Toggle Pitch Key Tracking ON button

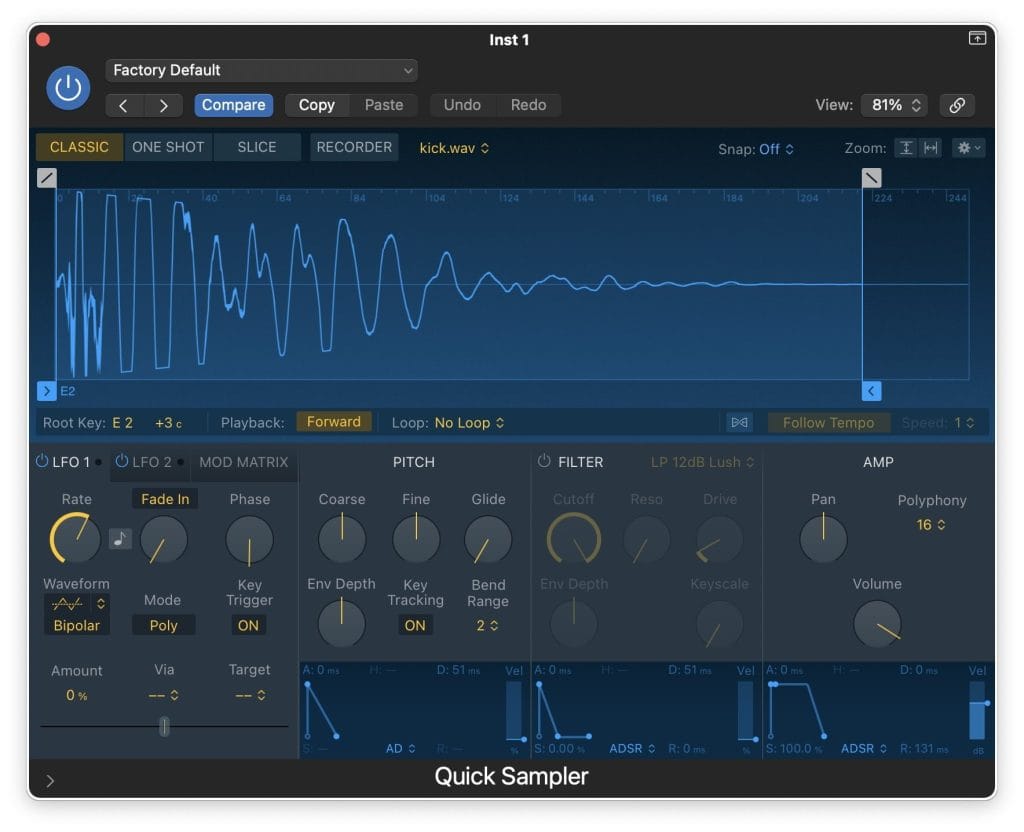click(x=415, y=625)
